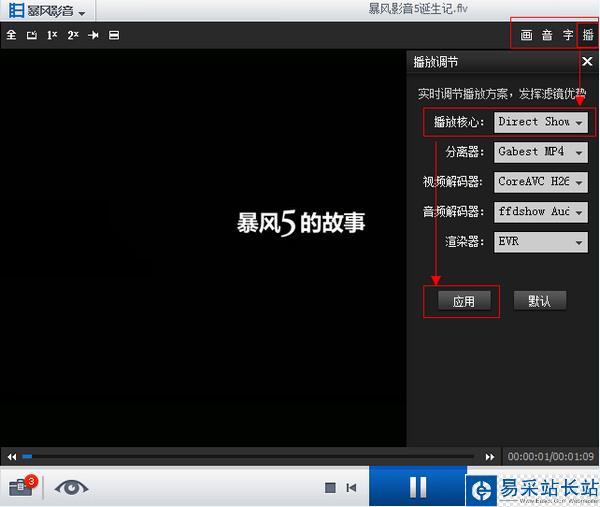Switch to fullscreen with the 全 icon
The image size is (600, 507).
tap(11, 35)
